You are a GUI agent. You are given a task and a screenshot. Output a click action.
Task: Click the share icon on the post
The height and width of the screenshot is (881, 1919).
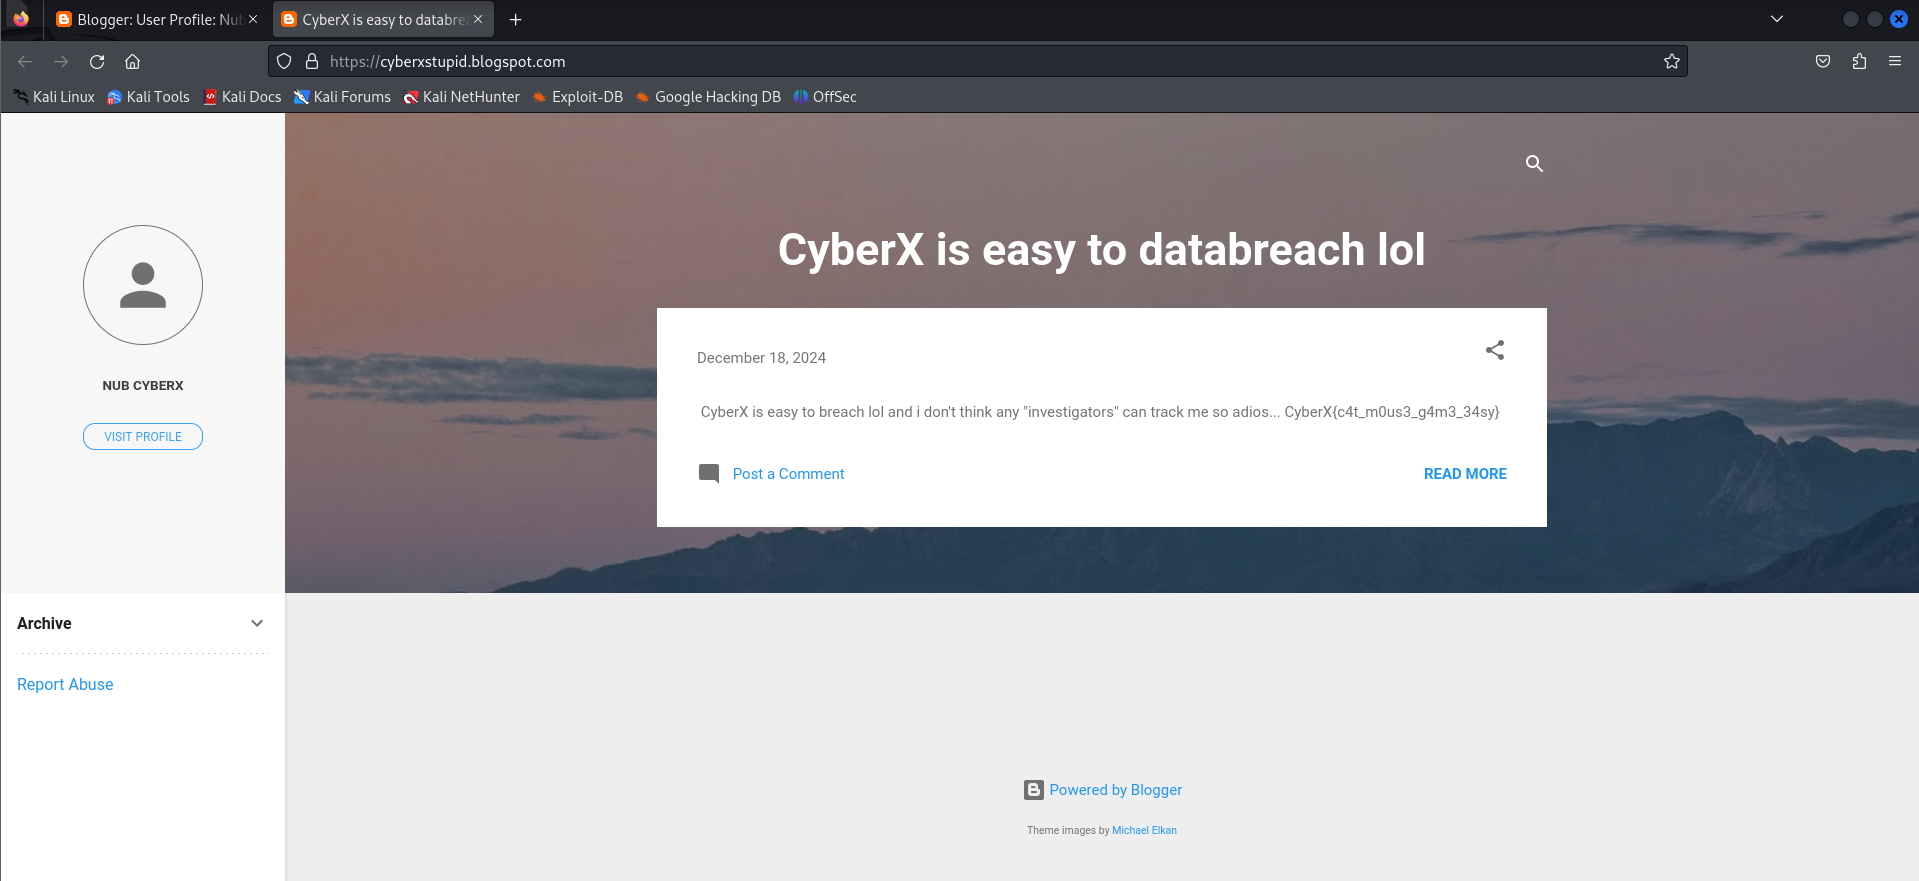click(1494, 350)
